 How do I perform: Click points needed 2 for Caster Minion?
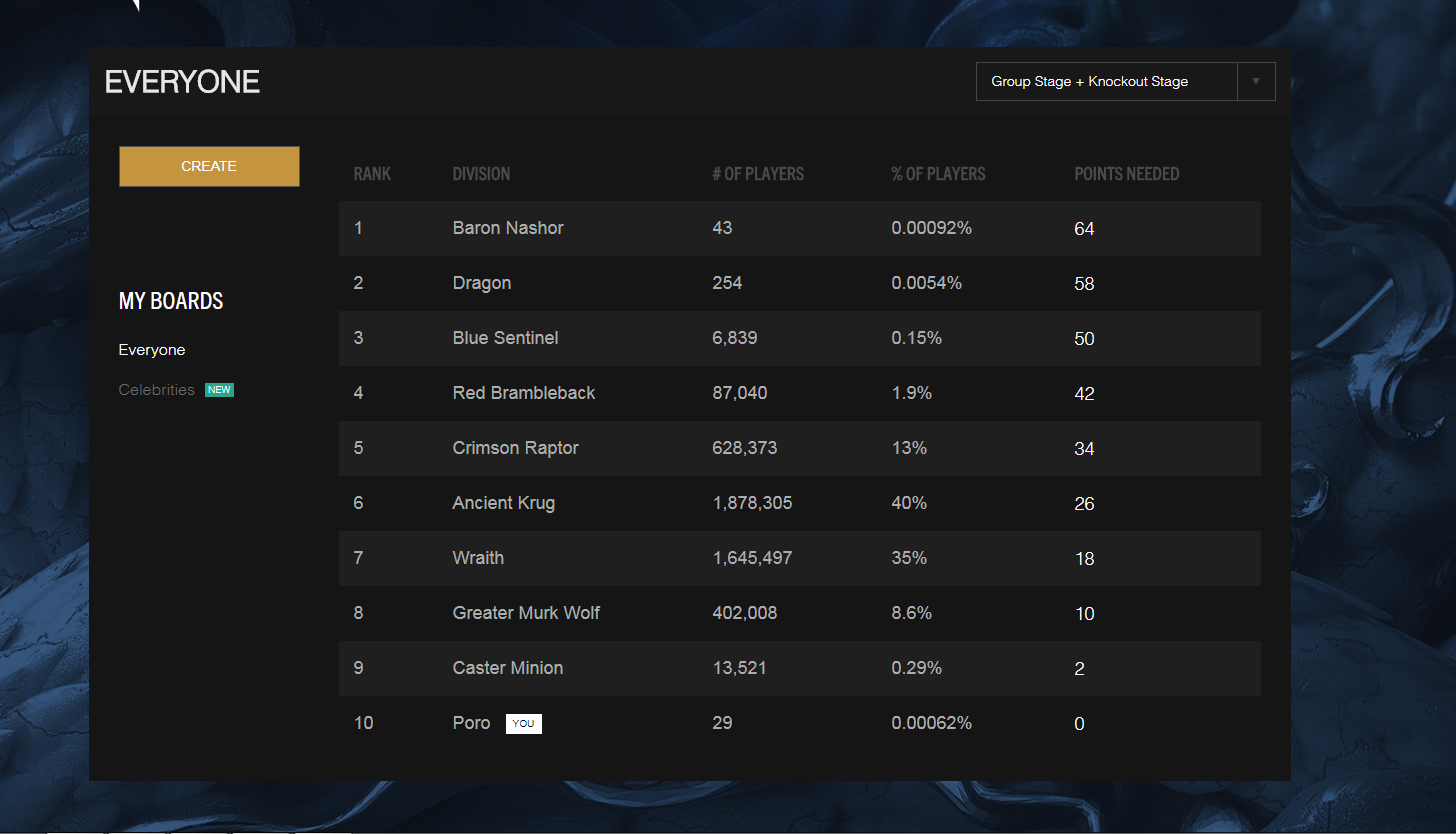coord(1079,669)
